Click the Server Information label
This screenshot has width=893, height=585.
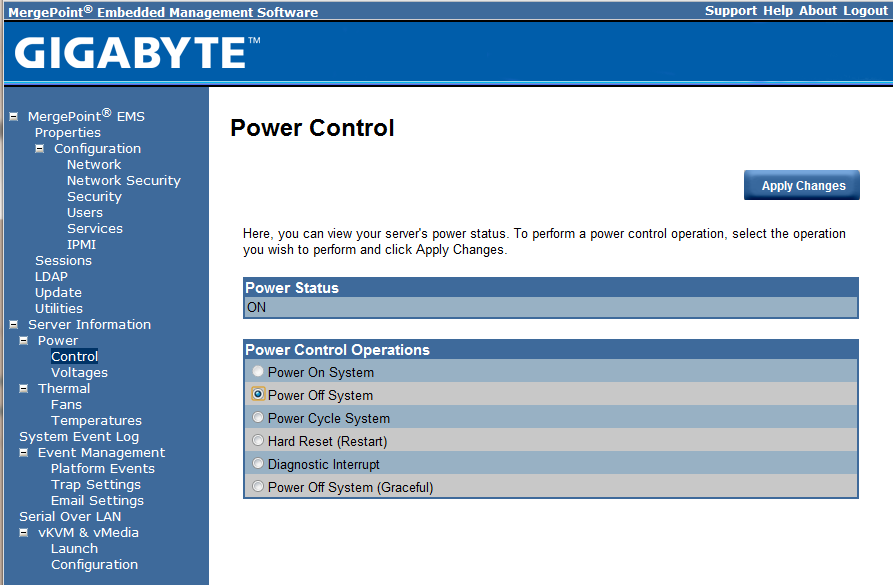point(89,325)
